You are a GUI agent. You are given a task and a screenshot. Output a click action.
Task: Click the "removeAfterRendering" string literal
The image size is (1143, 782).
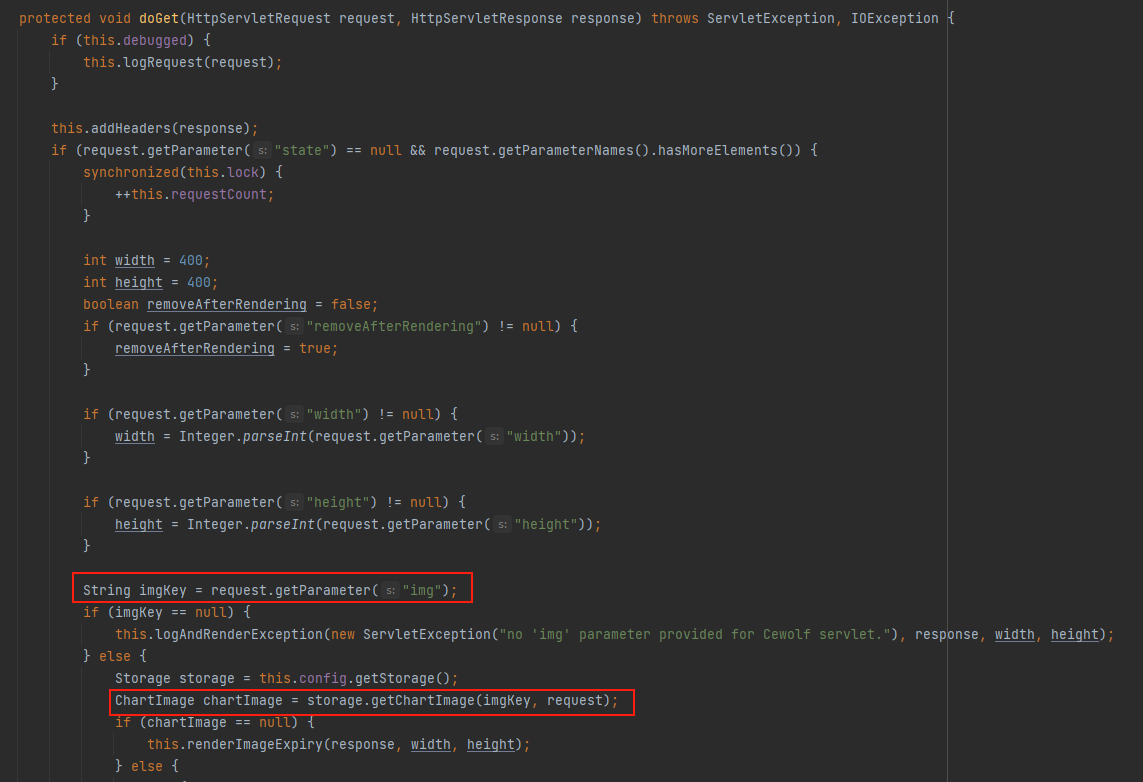[394, 327]
